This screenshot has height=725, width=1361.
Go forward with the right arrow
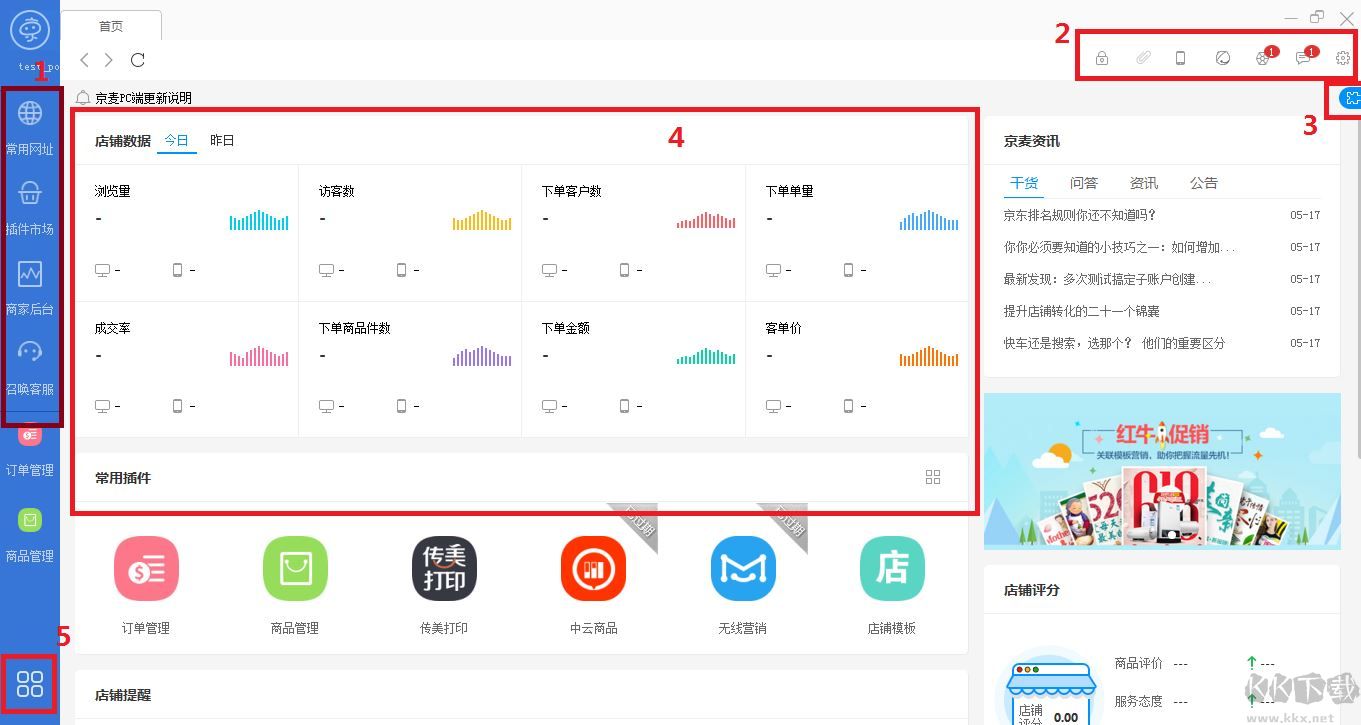[x=109, y=60]
